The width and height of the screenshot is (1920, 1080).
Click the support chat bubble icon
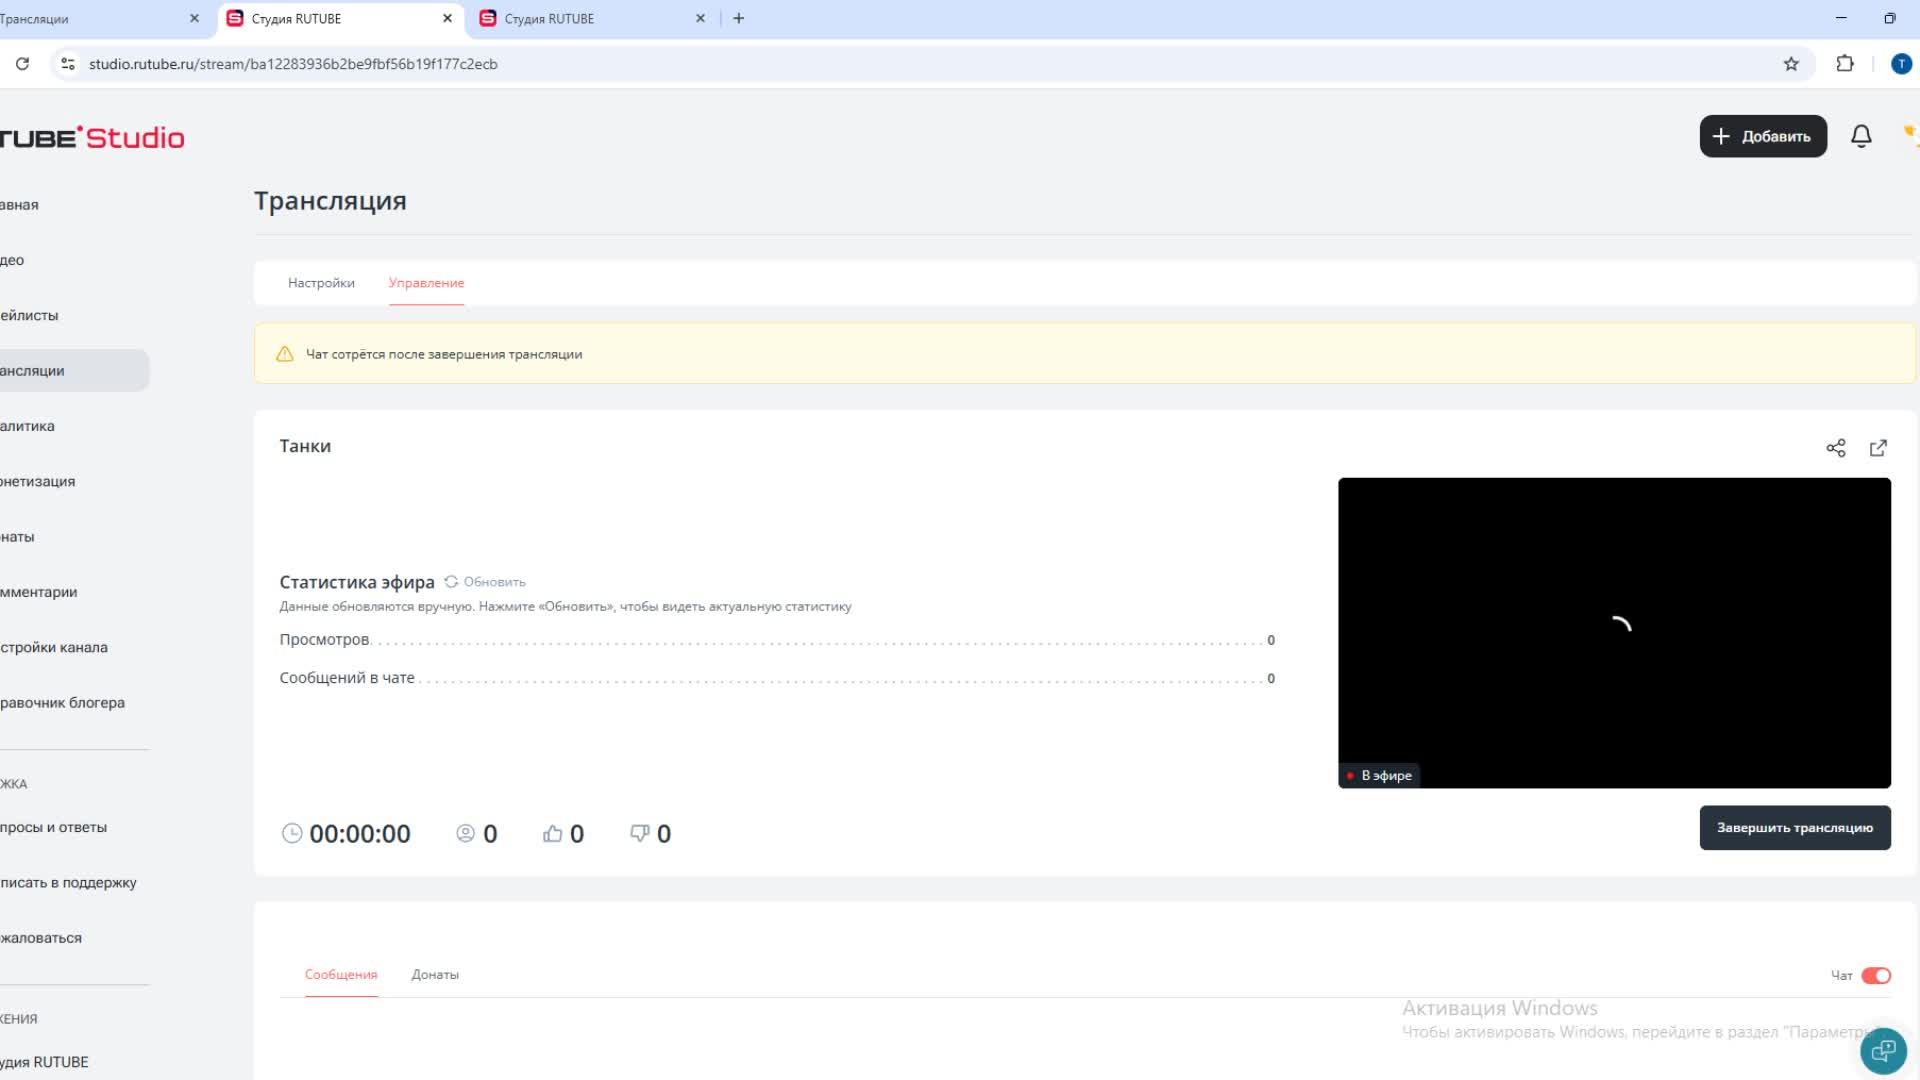(1882, 1050)
